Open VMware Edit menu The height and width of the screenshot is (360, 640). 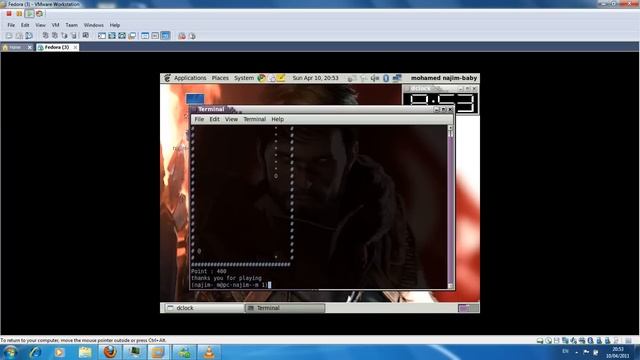tap(25, 25)
